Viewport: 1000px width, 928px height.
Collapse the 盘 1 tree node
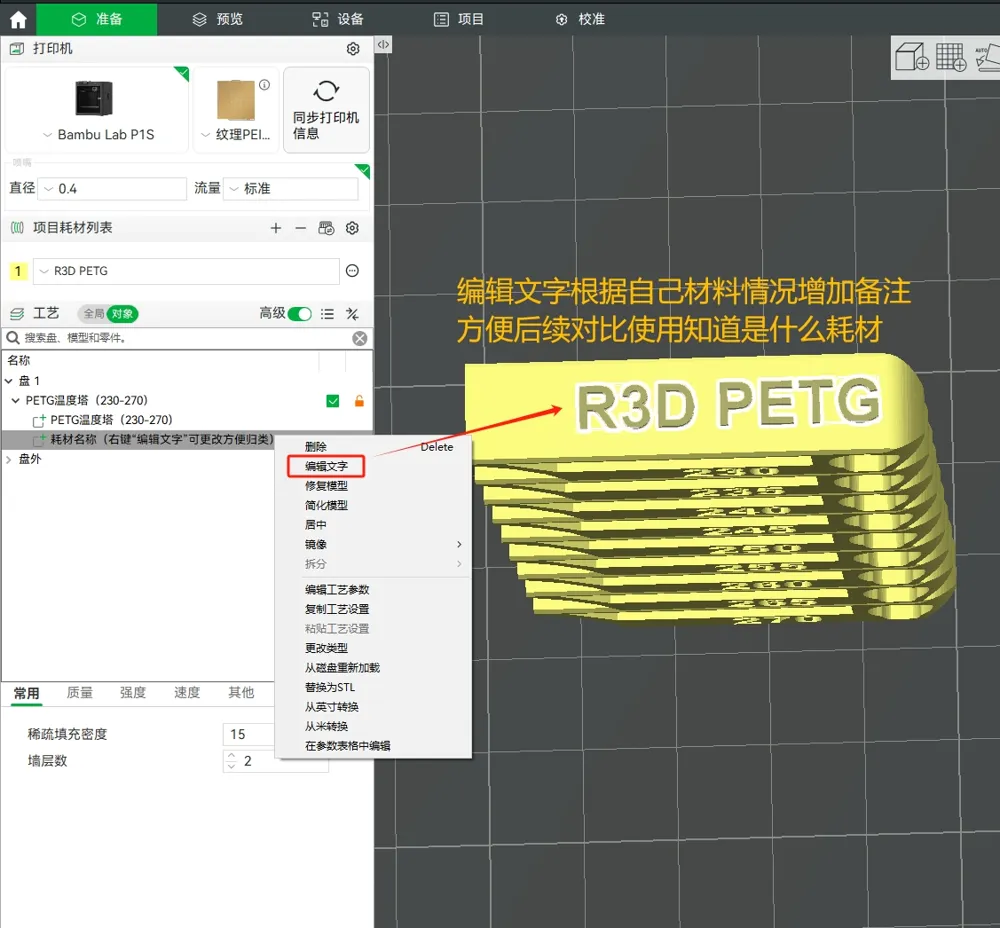(8, 381)
